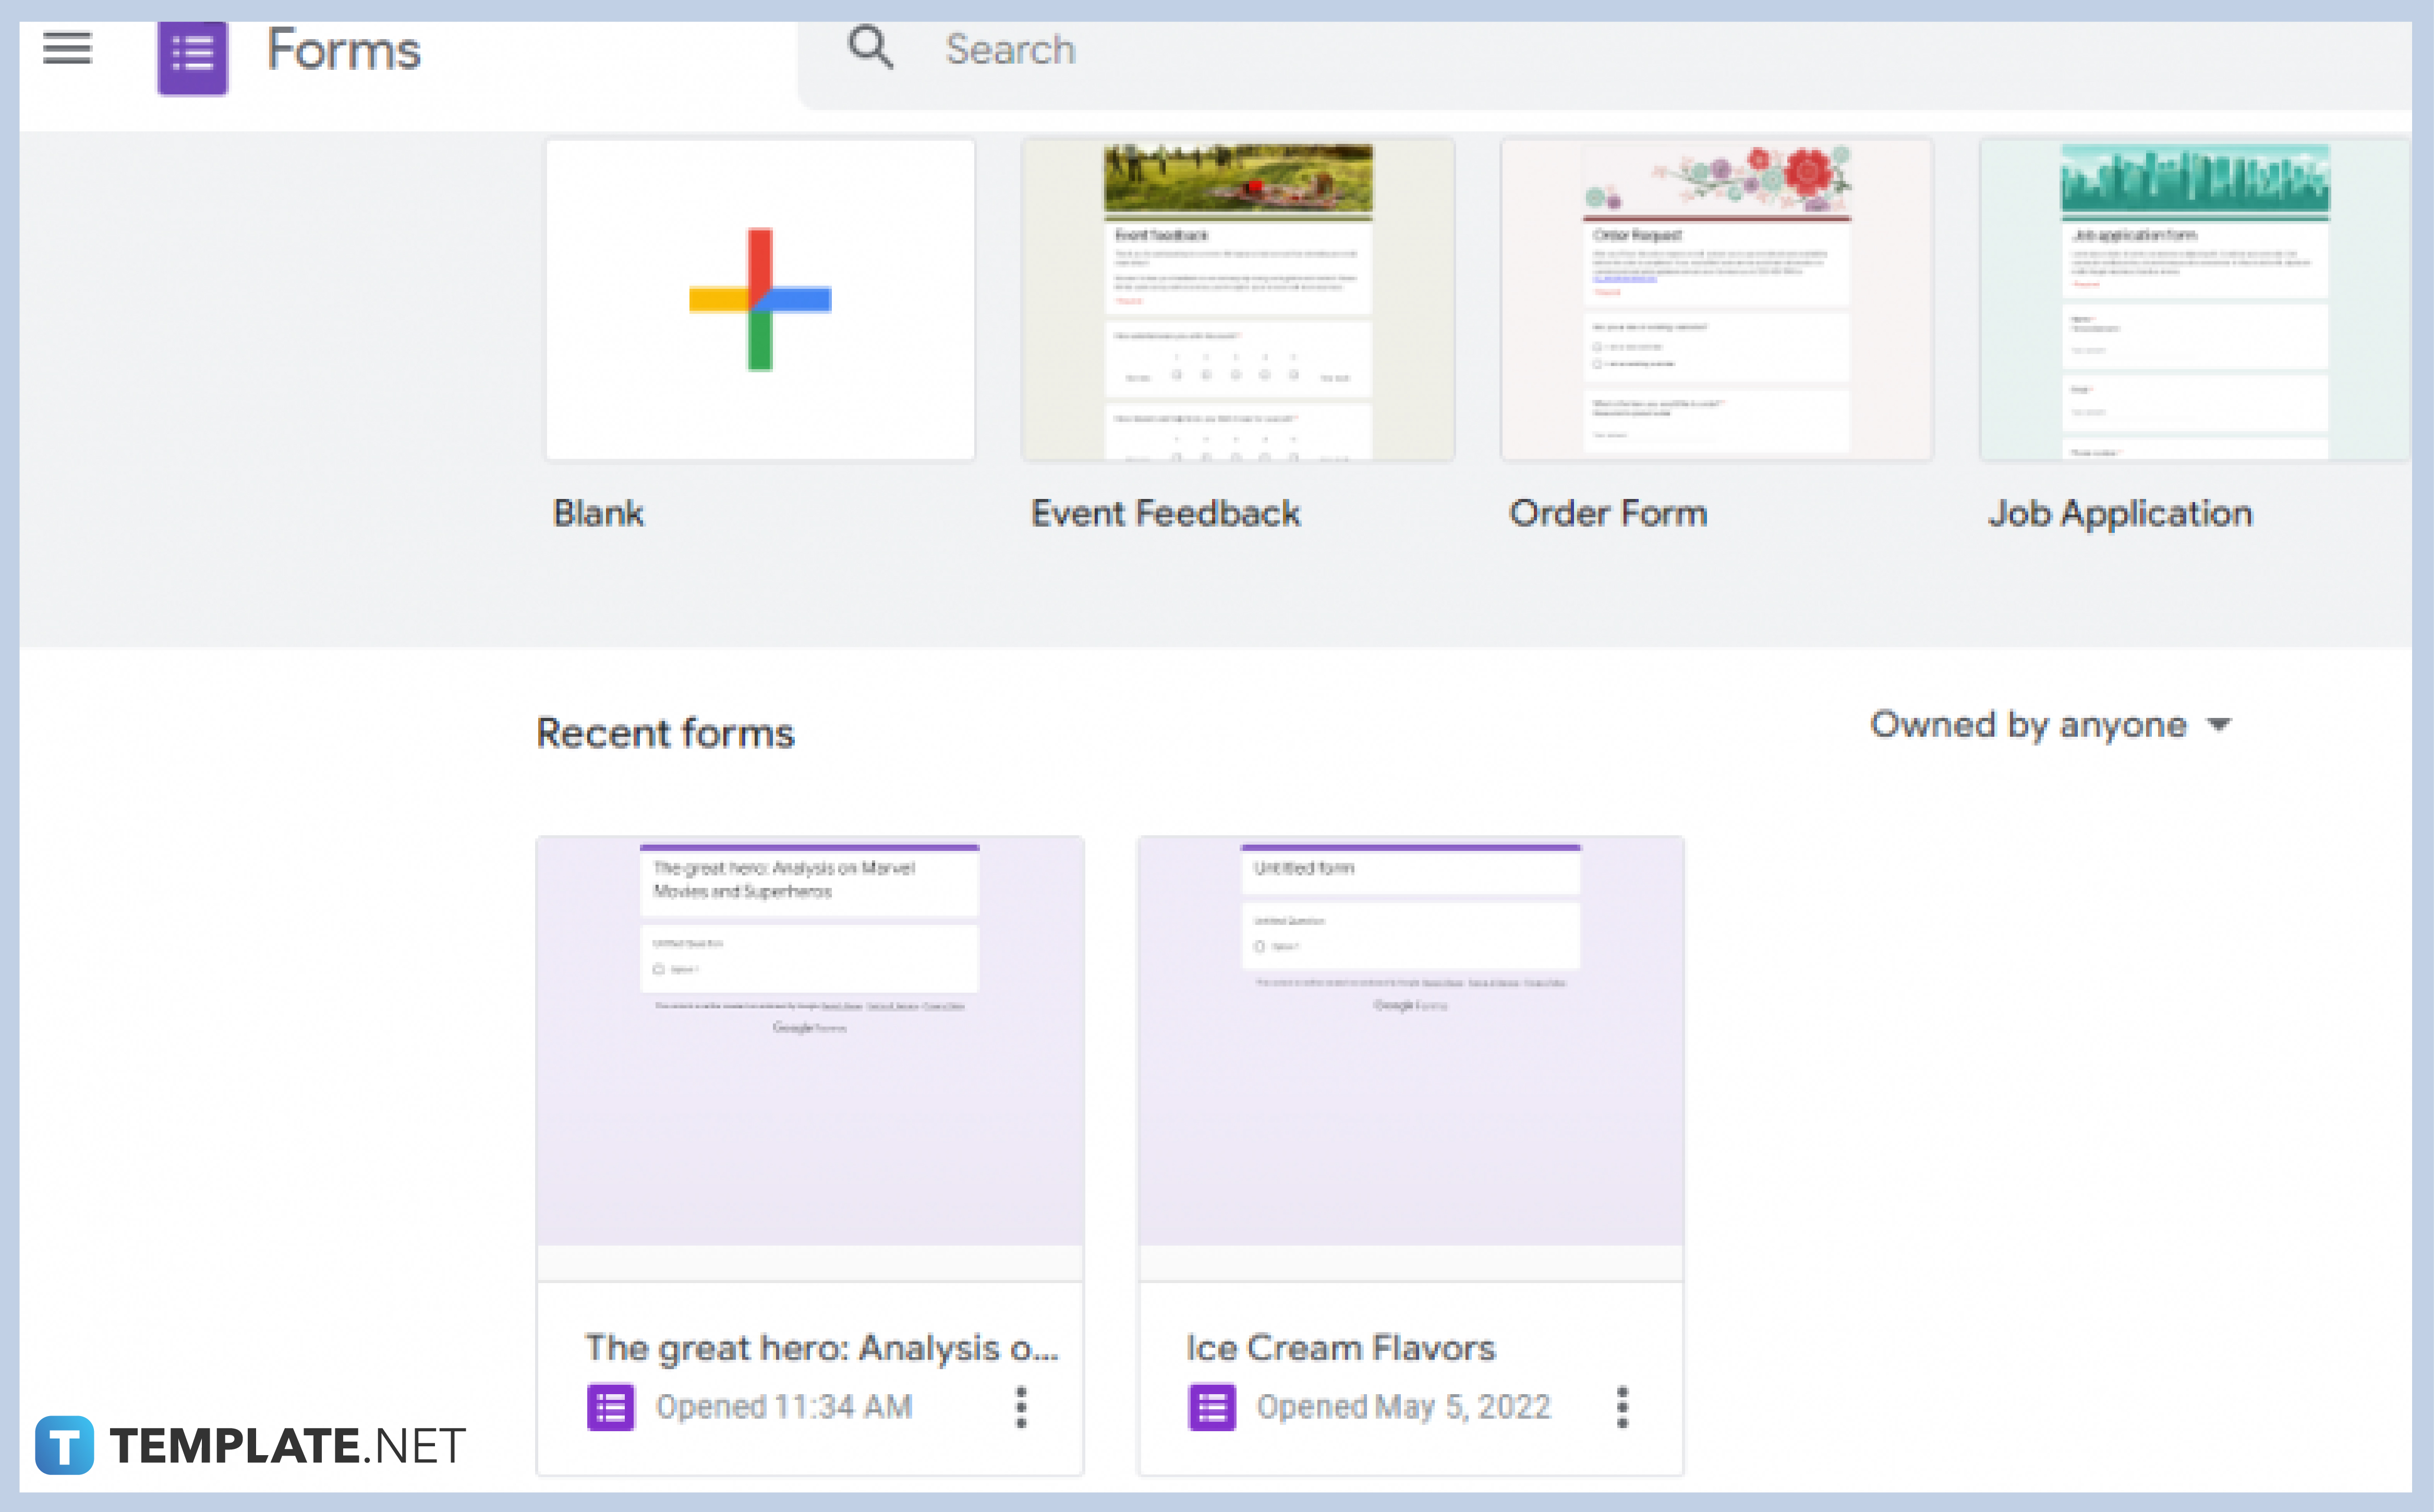Image resolution: width=2434 pixels, height=1512 pixels.
Task: Open the Event Feedback template
Action: [x=1237, y=297]
